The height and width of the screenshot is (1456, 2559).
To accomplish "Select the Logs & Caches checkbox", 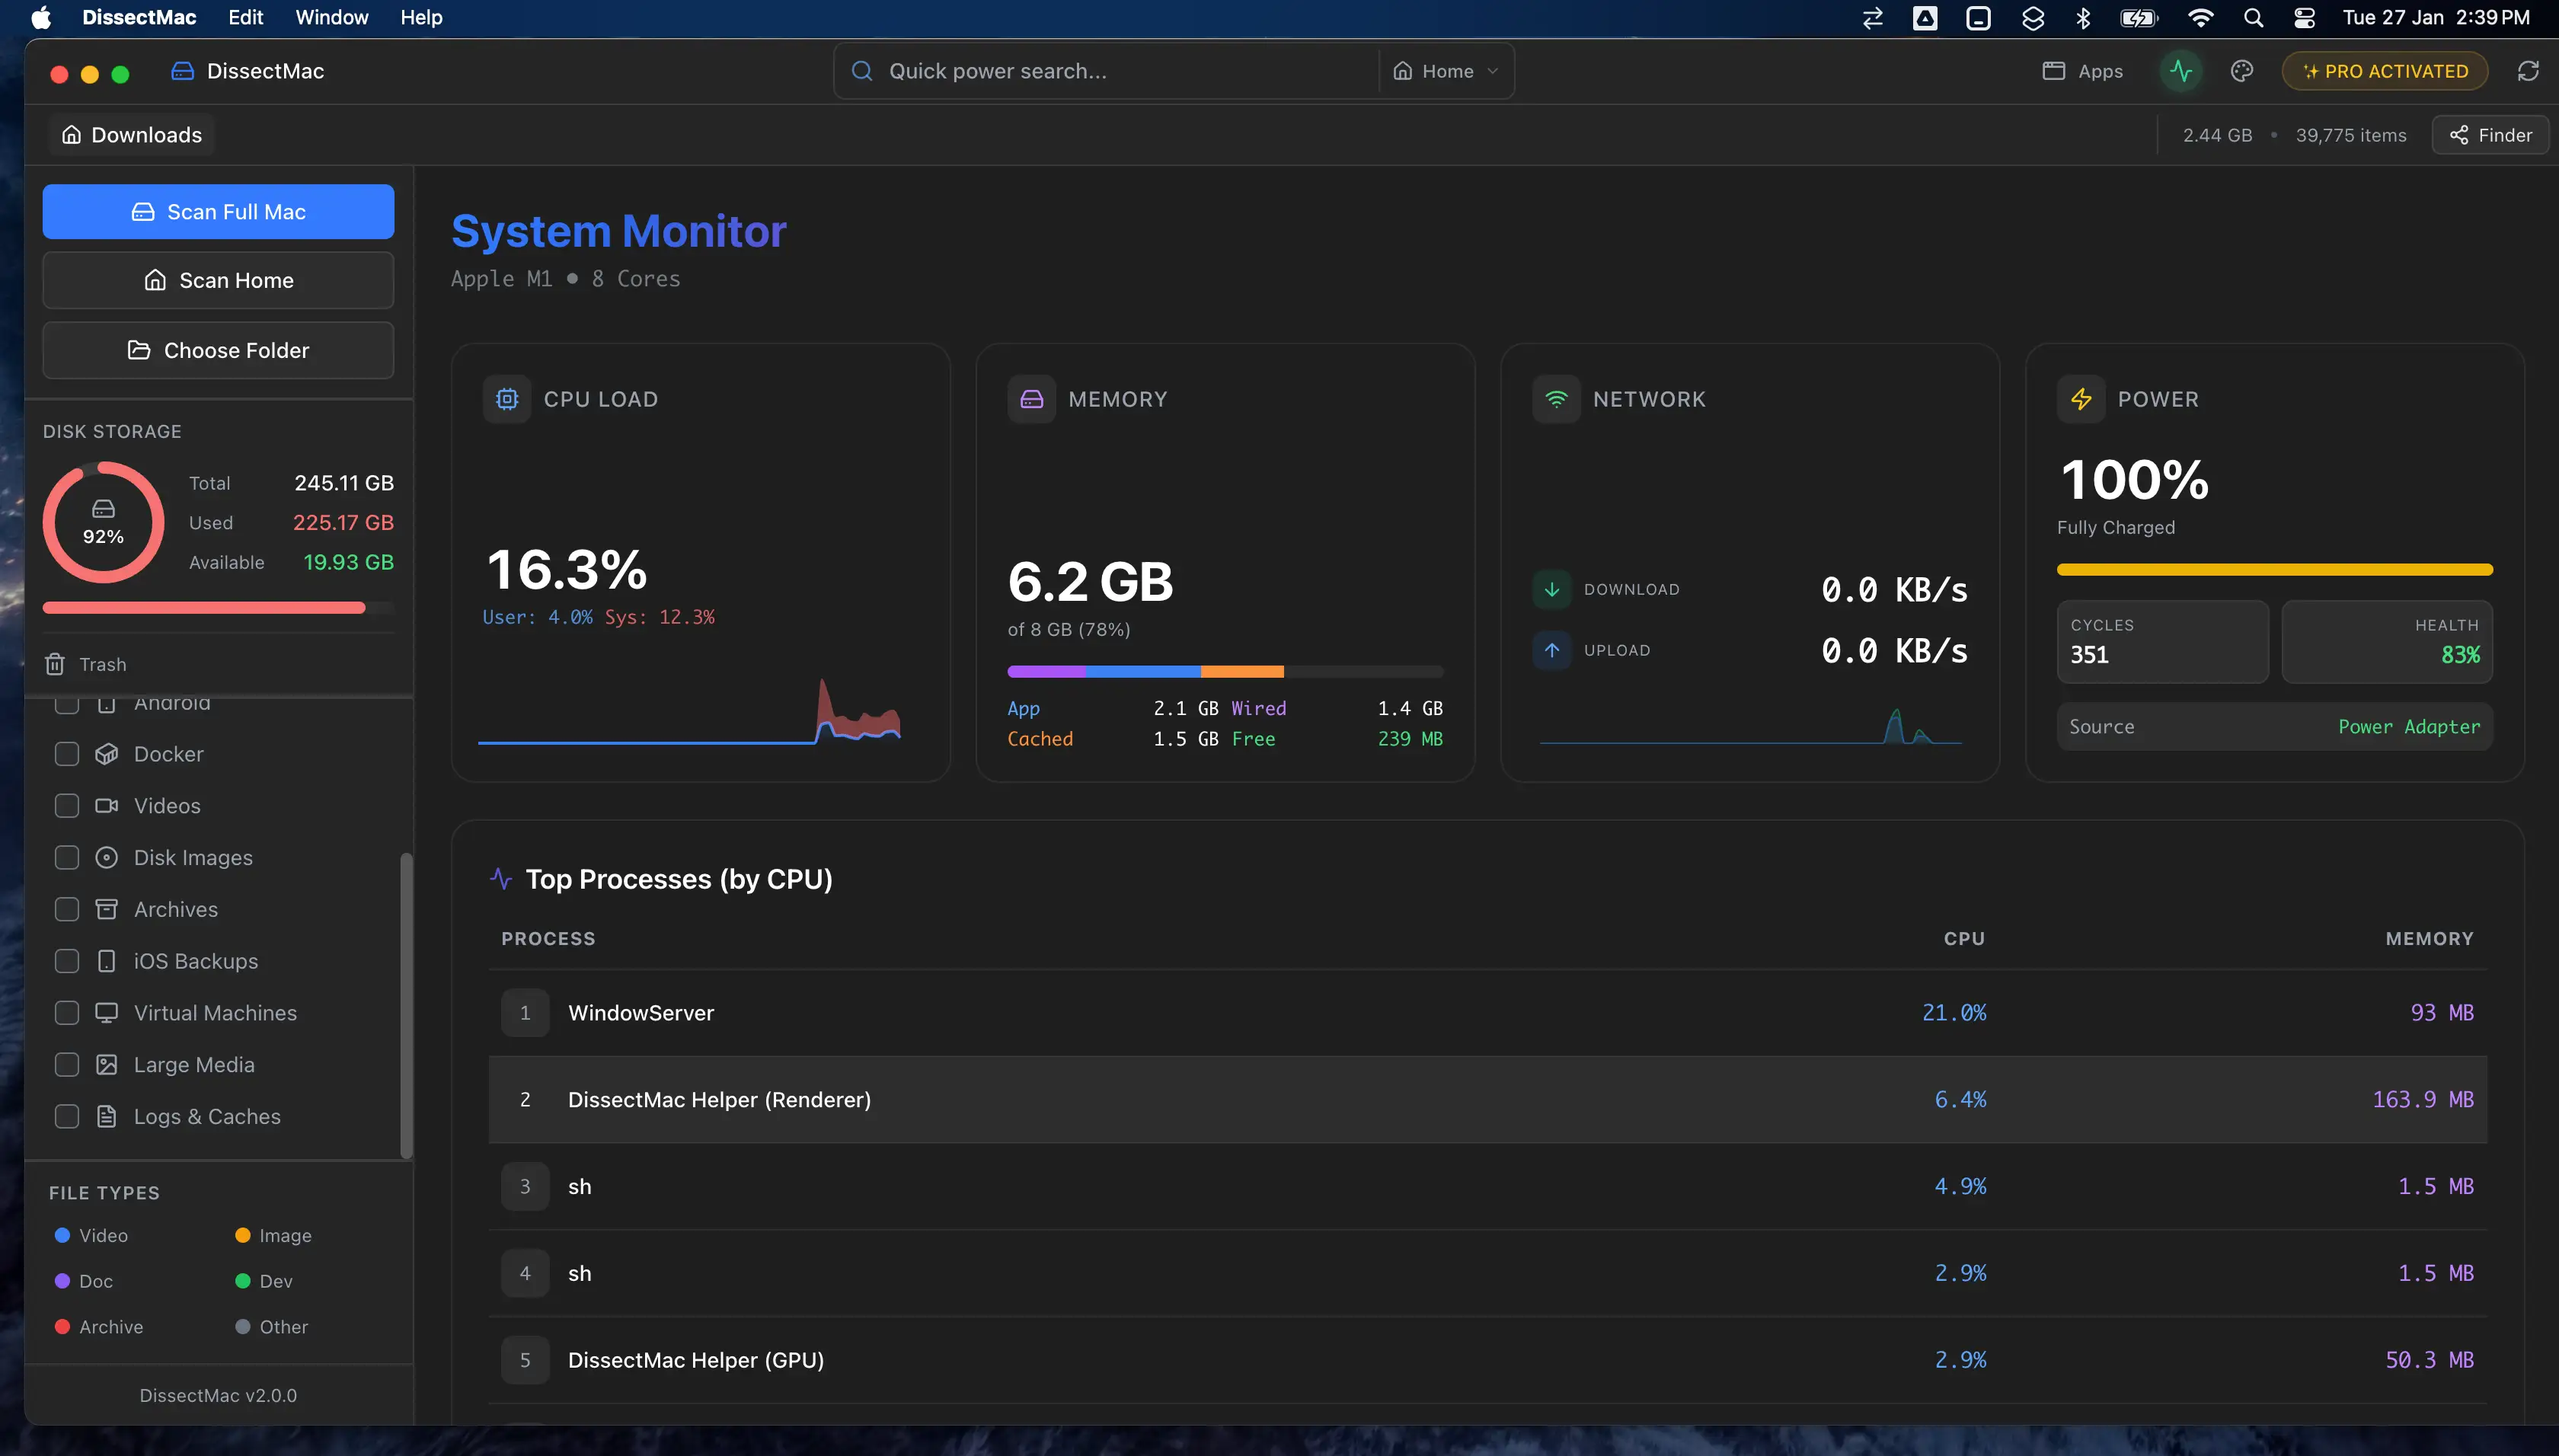I will pos(66,1116).
